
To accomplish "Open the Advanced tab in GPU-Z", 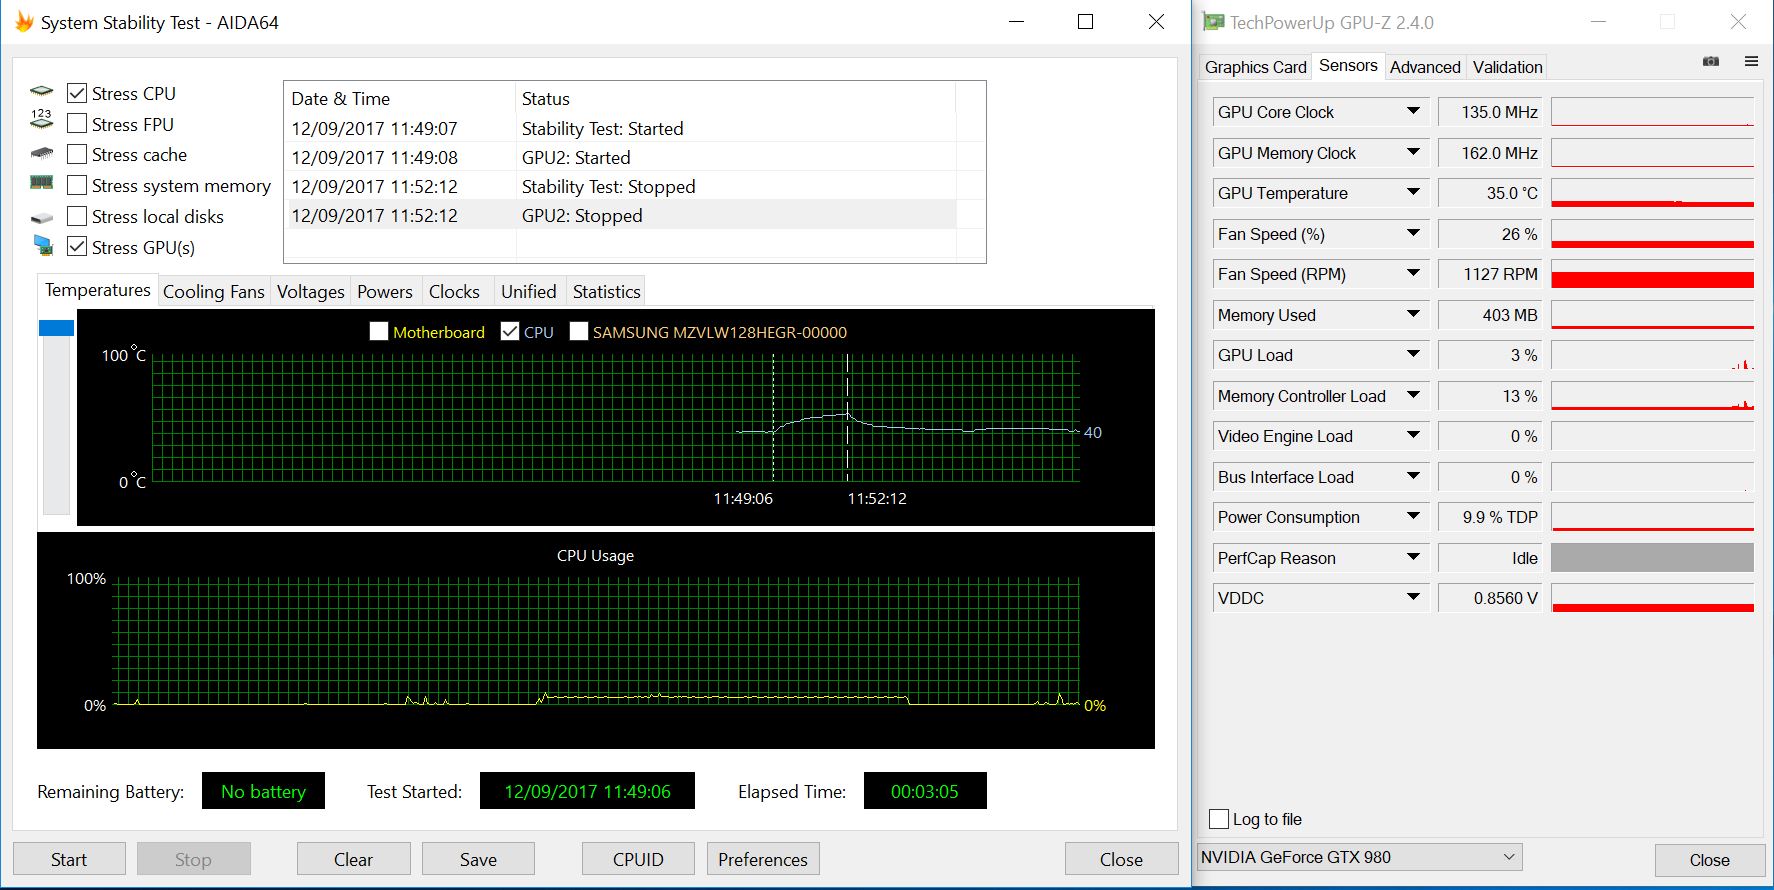I will coord(1424,67).
